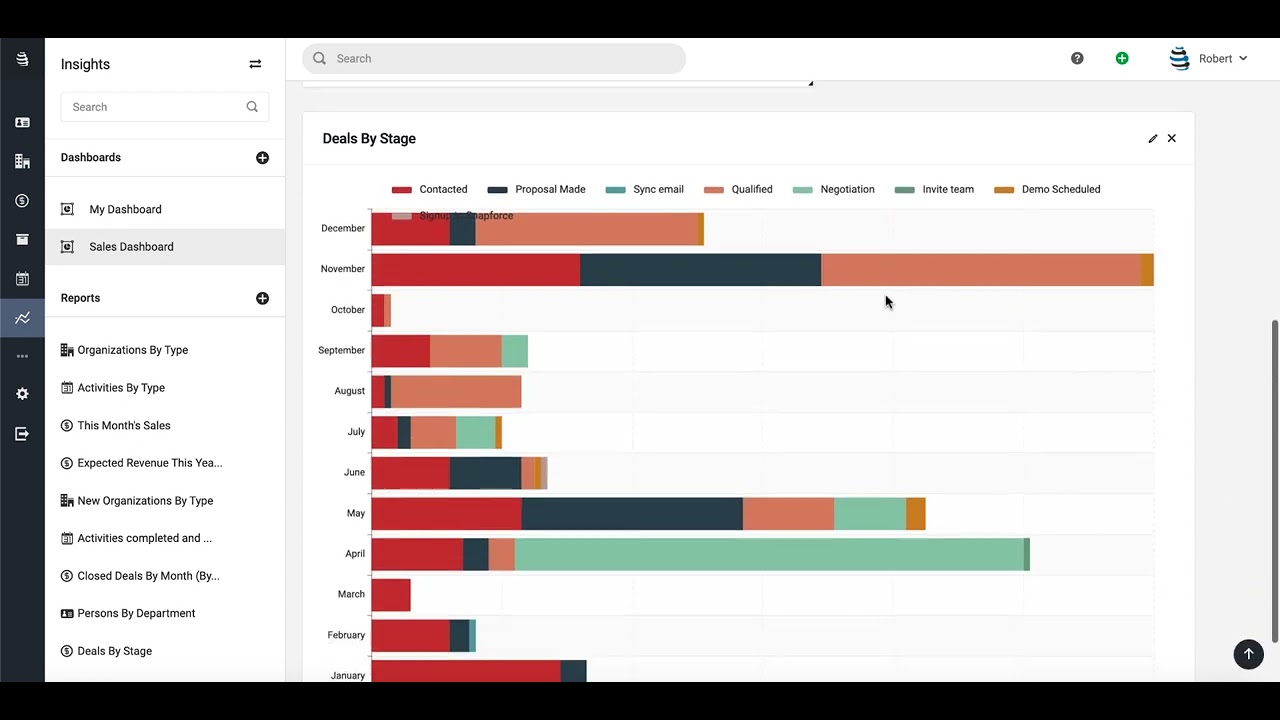
Task: Click the scroll-to-top arrow button
Action: click(1248, 654)
